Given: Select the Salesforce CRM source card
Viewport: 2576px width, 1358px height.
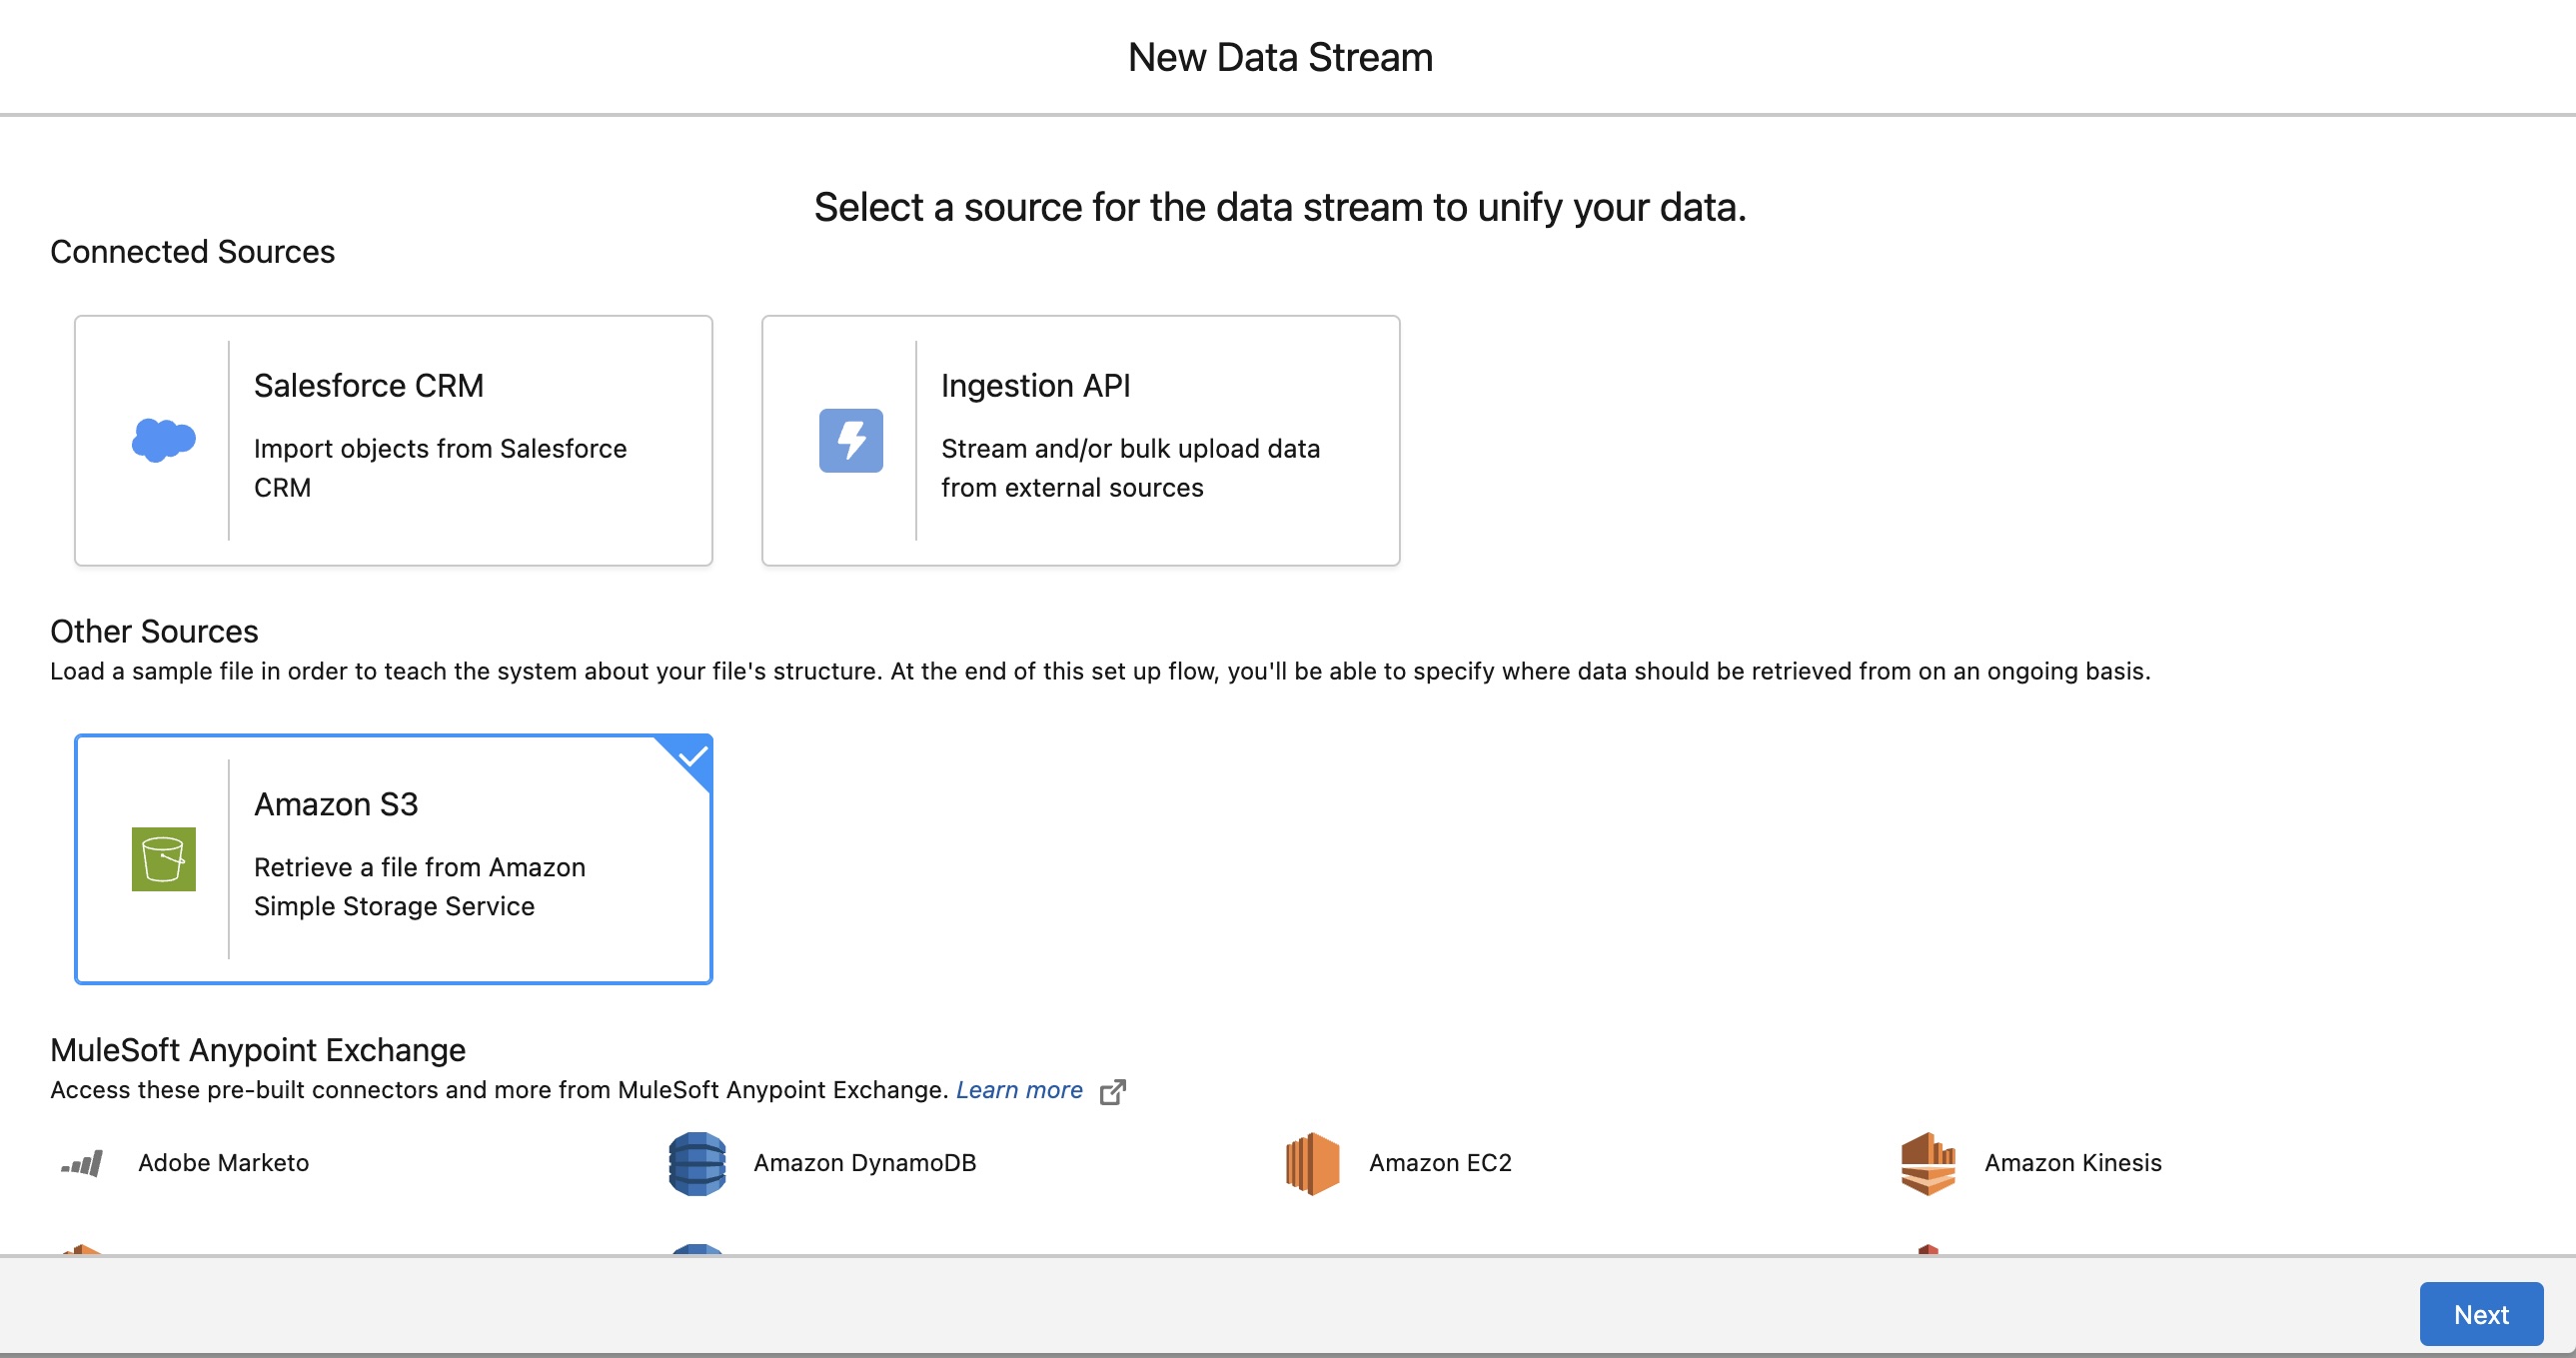Looking at the screenshot, I should [393, 441].
